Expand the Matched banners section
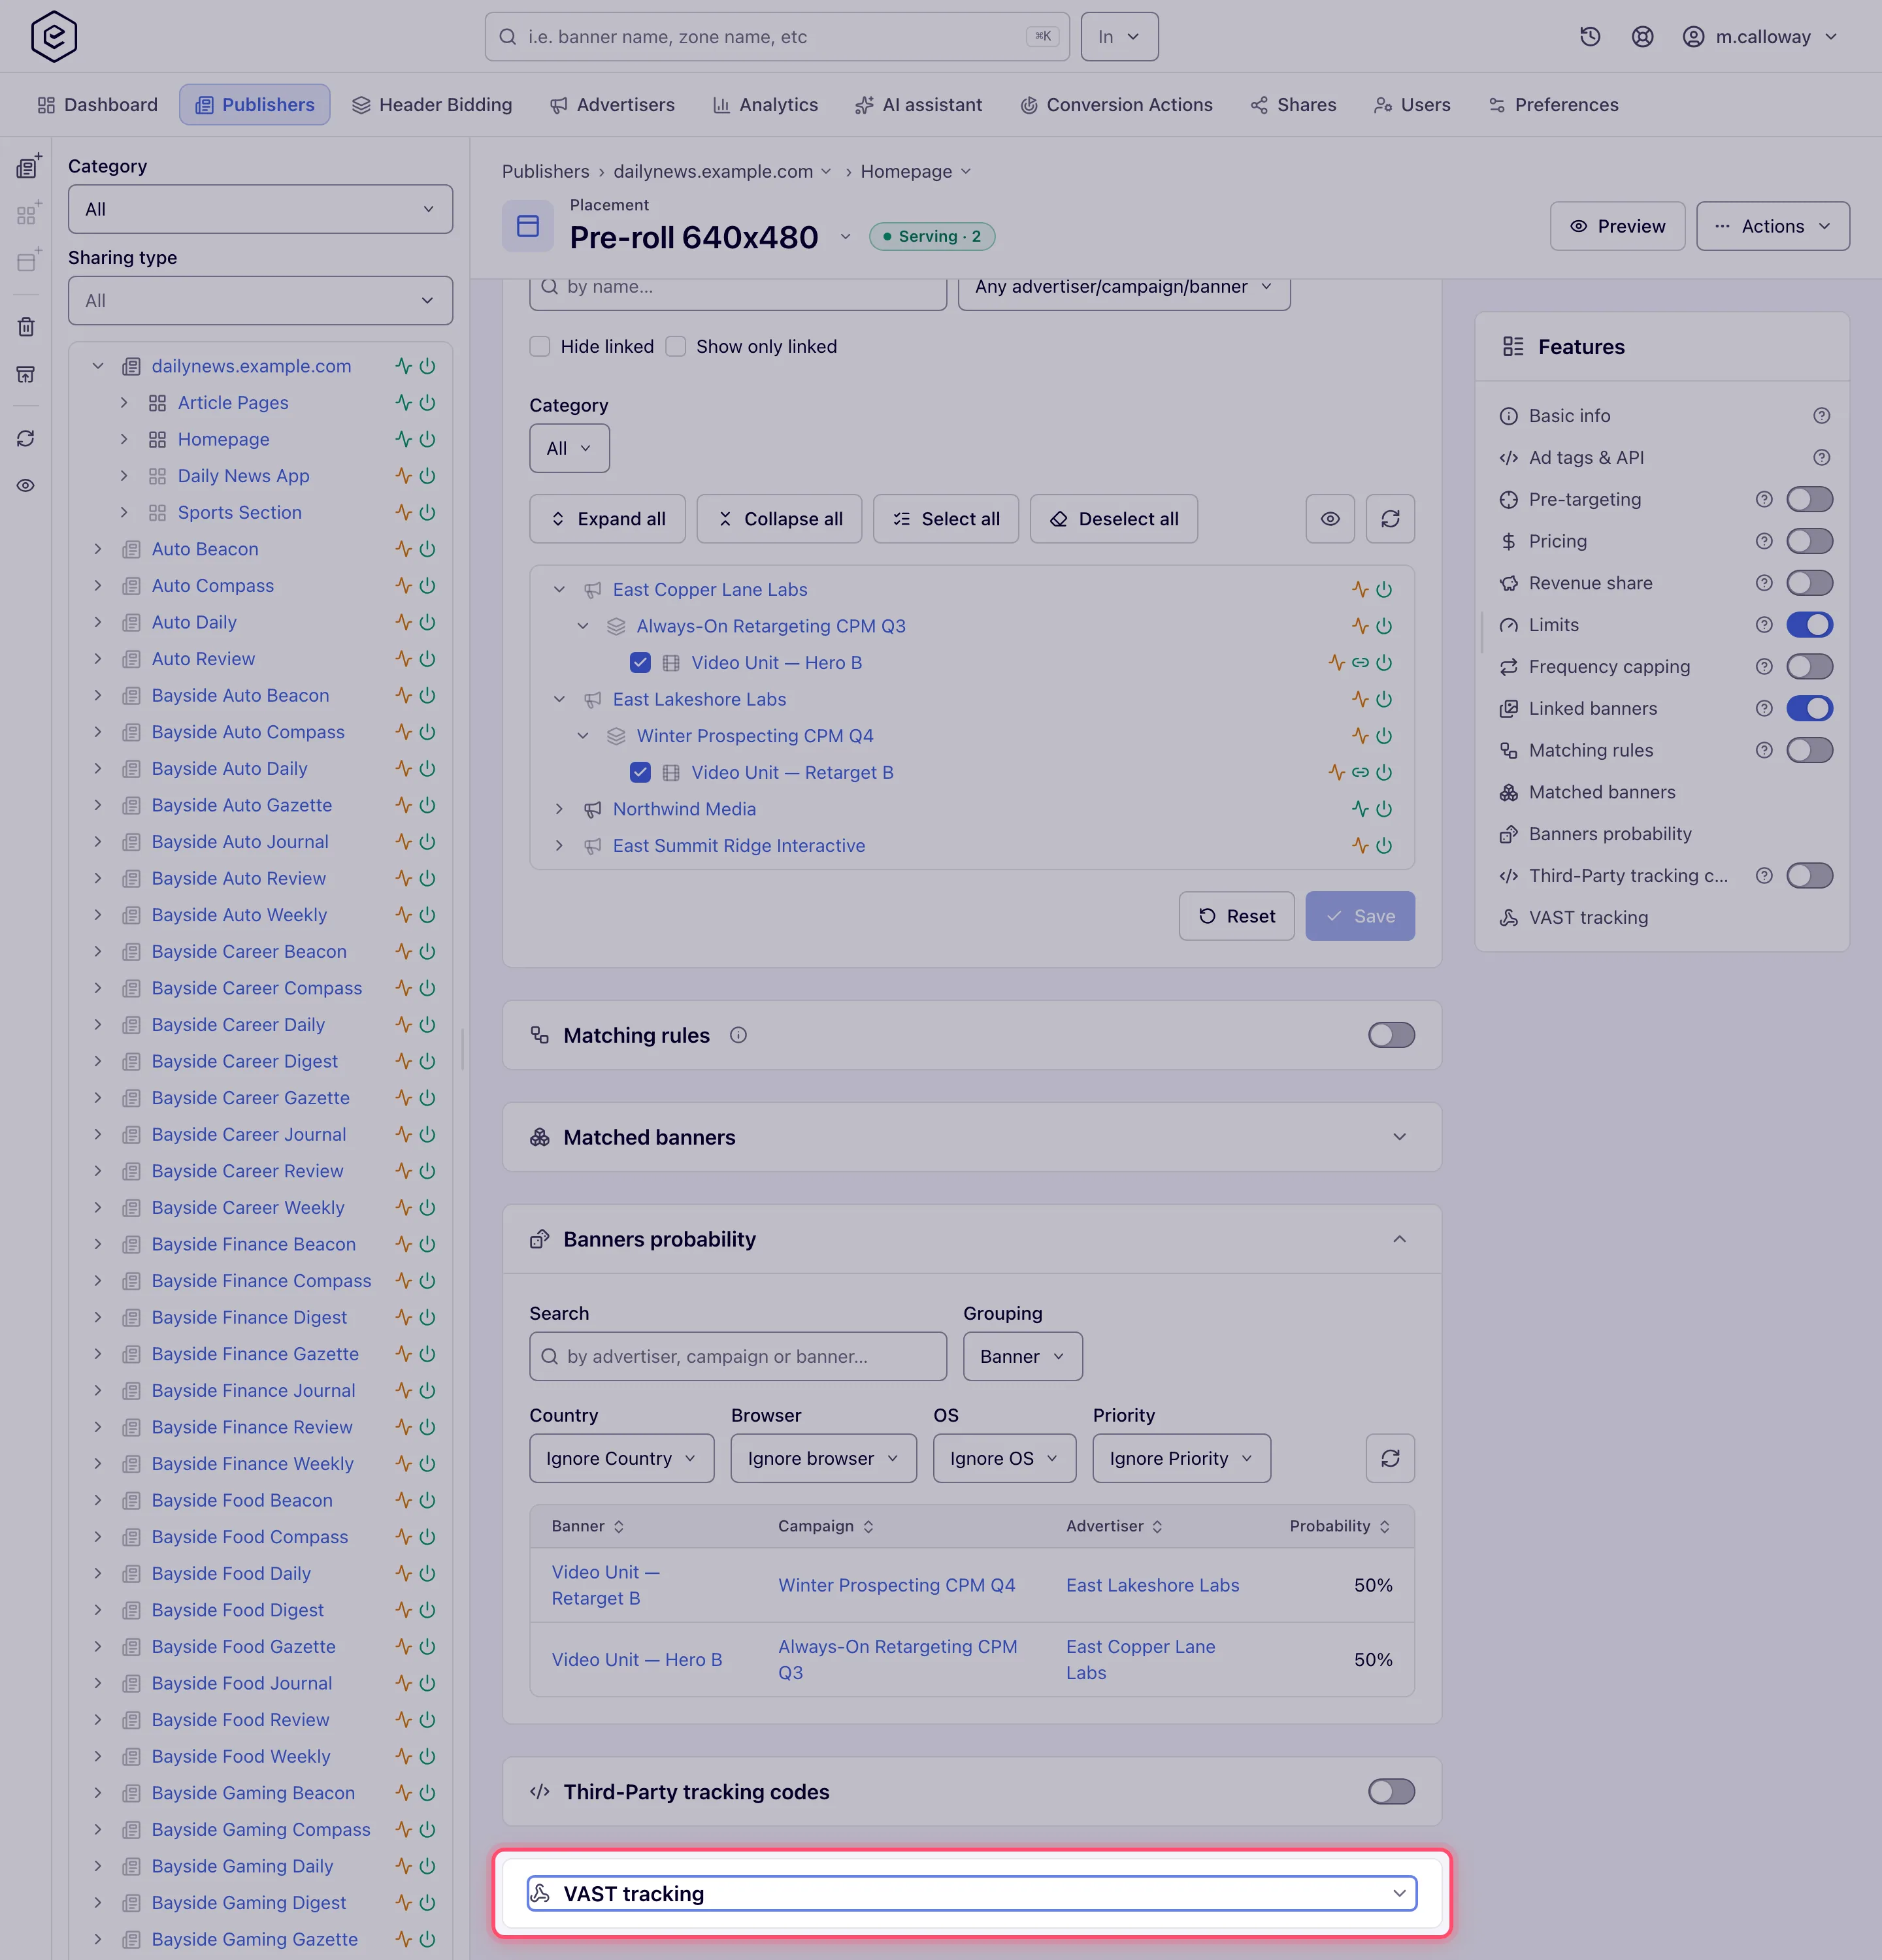The height and width of the screenshot is (1960, 1882). click(1399, 1137)
